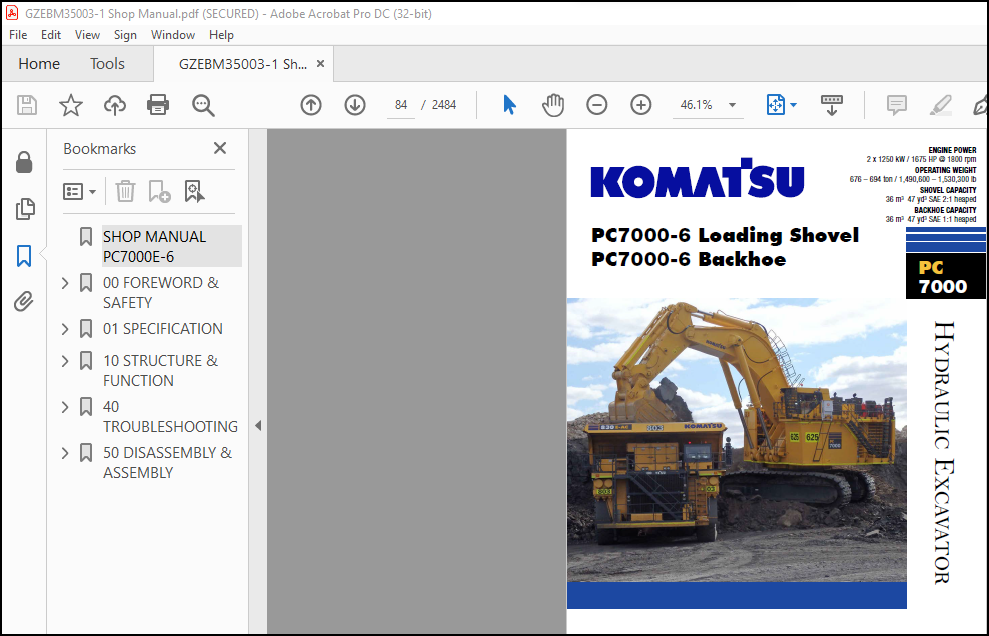Open 50 DISASSEMBLY & ASSEMBLY bookmark
The image size is (989, 636).
pyautogui.click(x=167, y=462)
